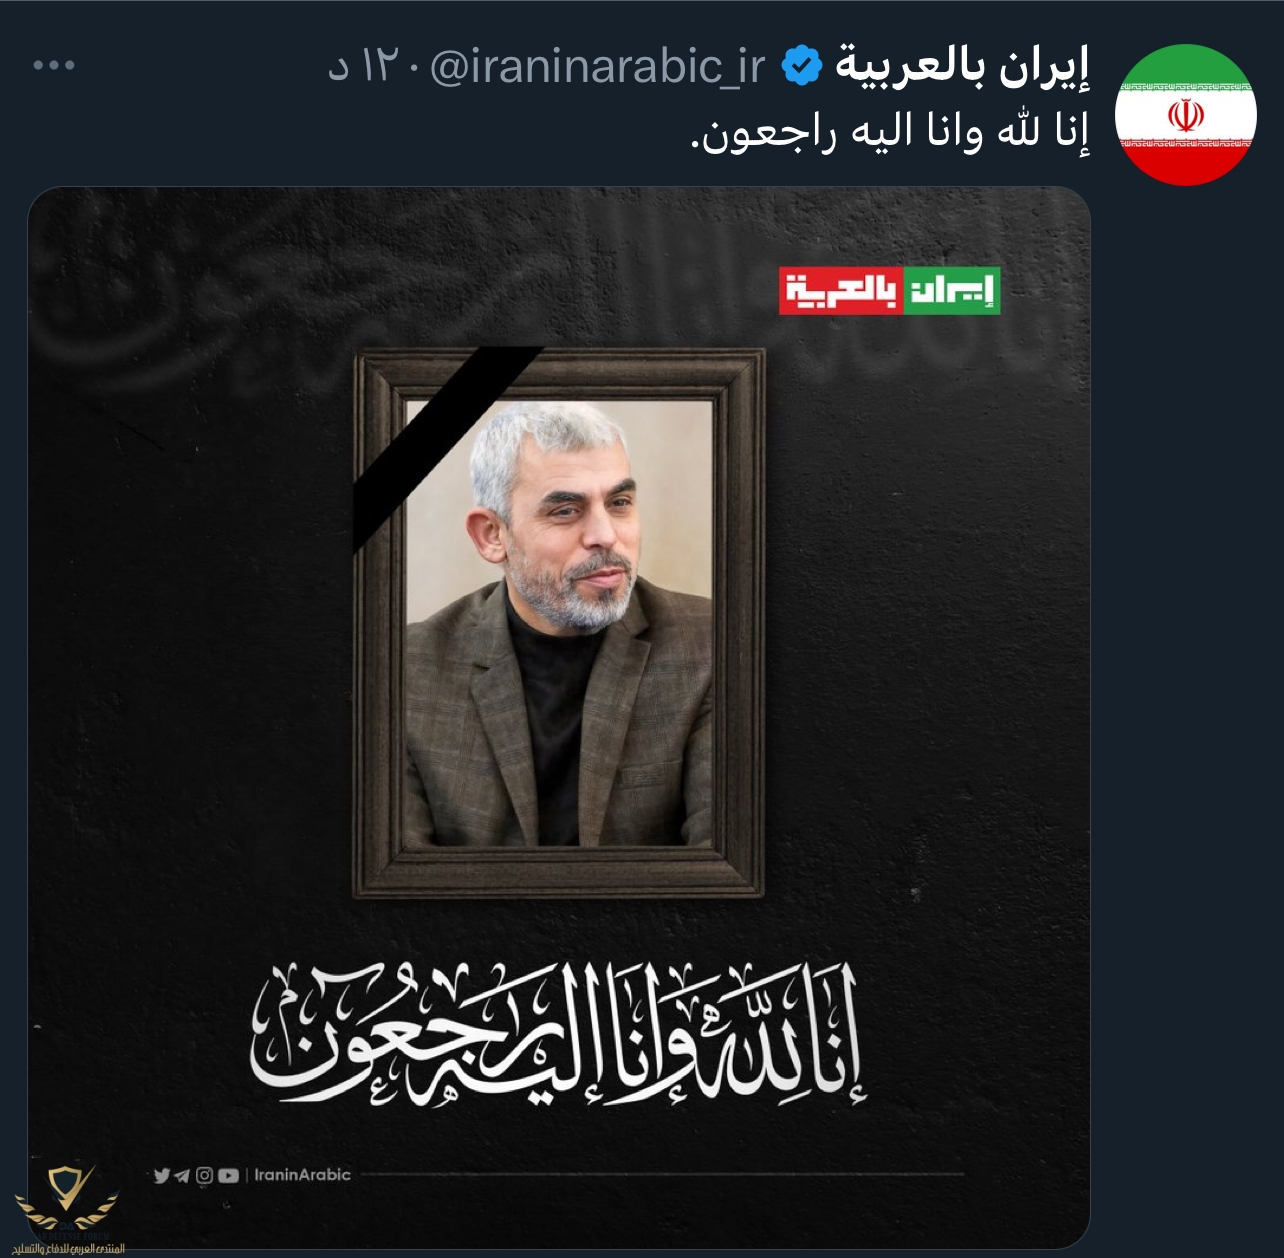
Task: Click the Twitter bird icon in the image footer
Action: pos(161,1176)
